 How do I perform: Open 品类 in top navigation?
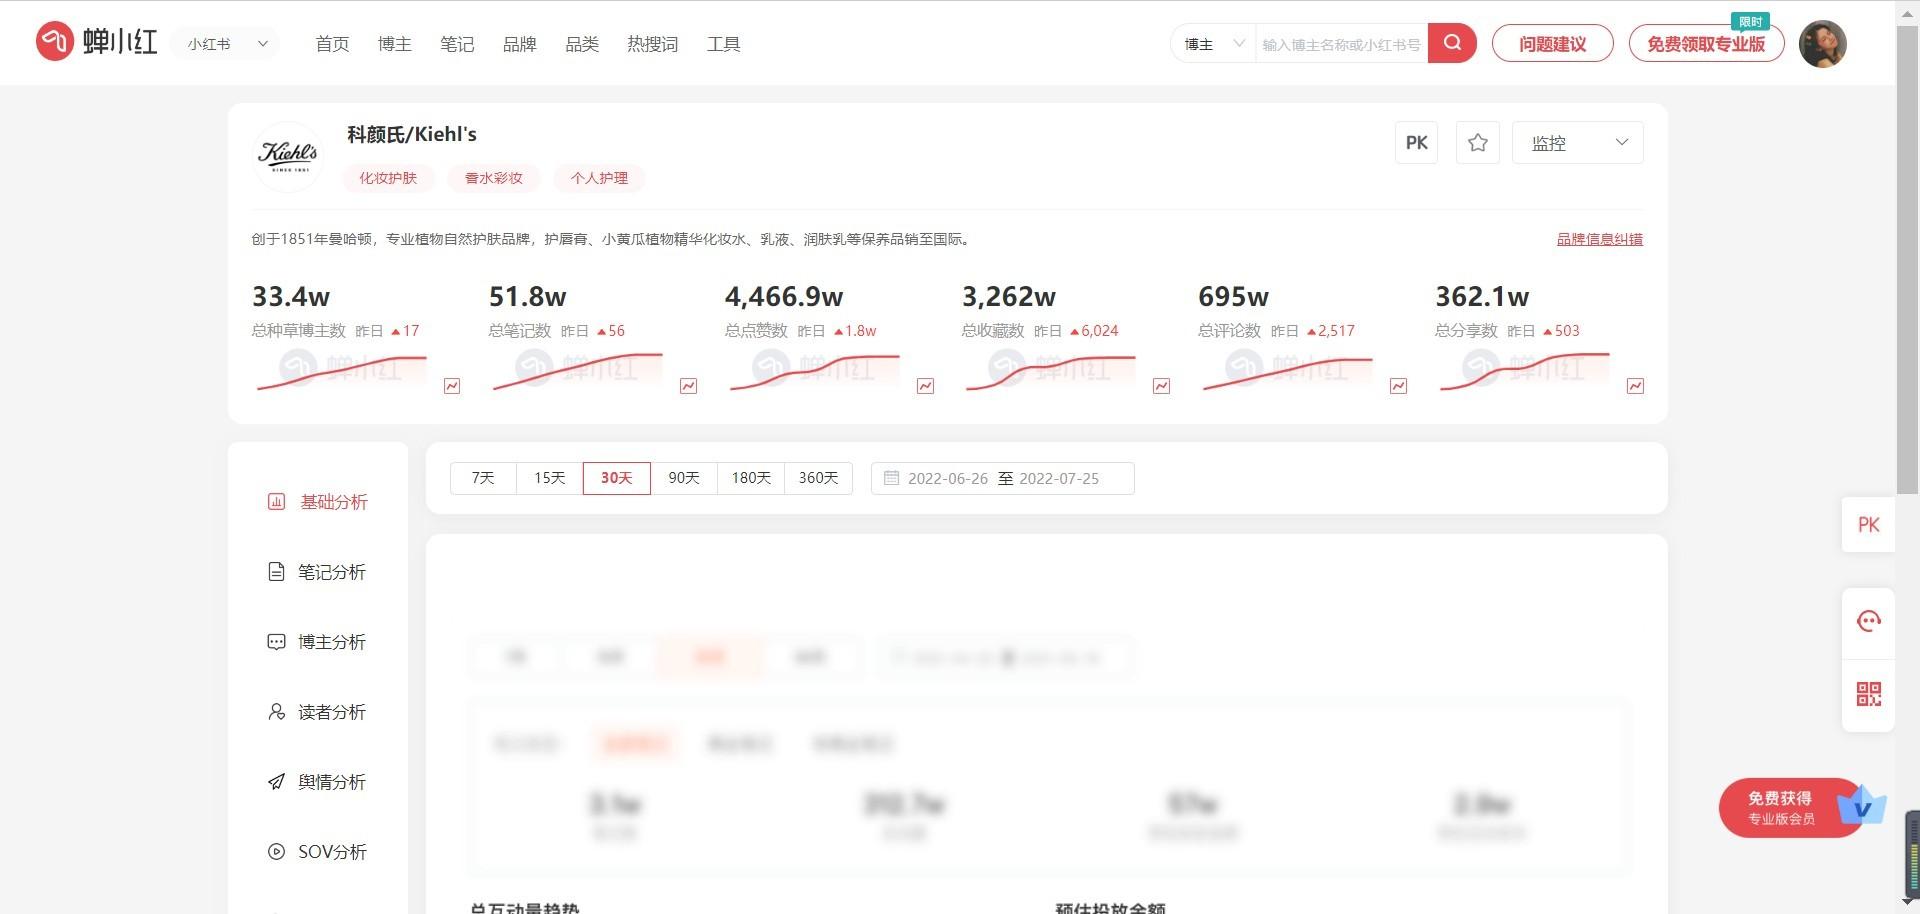click(x=582, y=44)
